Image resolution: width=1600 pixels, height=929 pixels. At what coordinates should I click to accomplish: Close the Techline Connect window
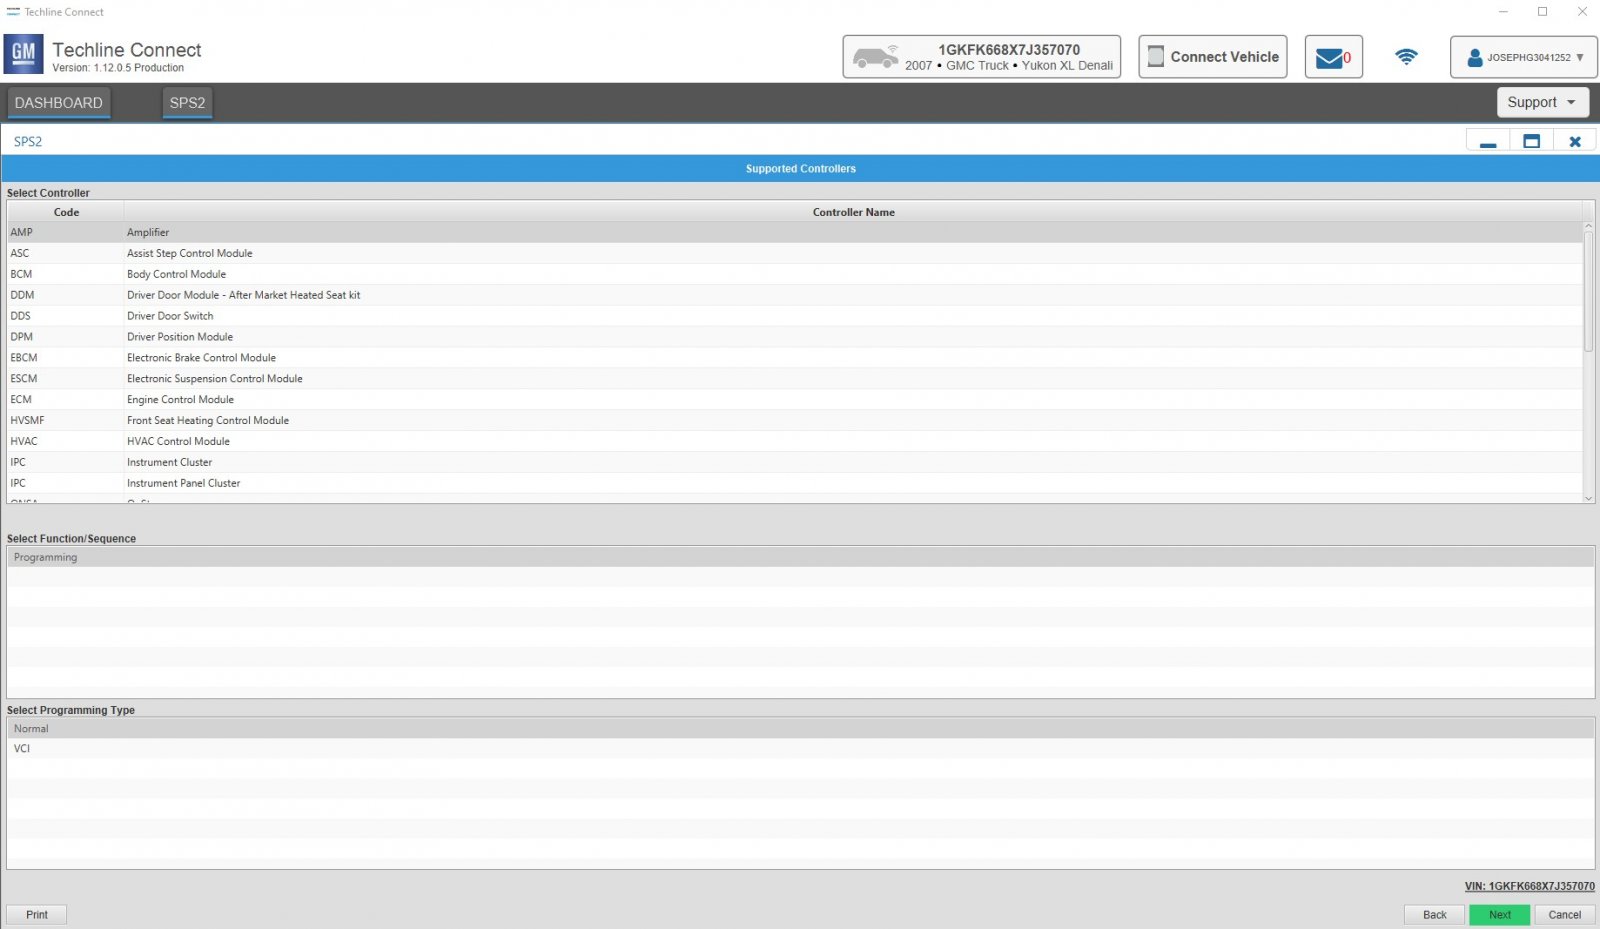[x=1582, y=12]
